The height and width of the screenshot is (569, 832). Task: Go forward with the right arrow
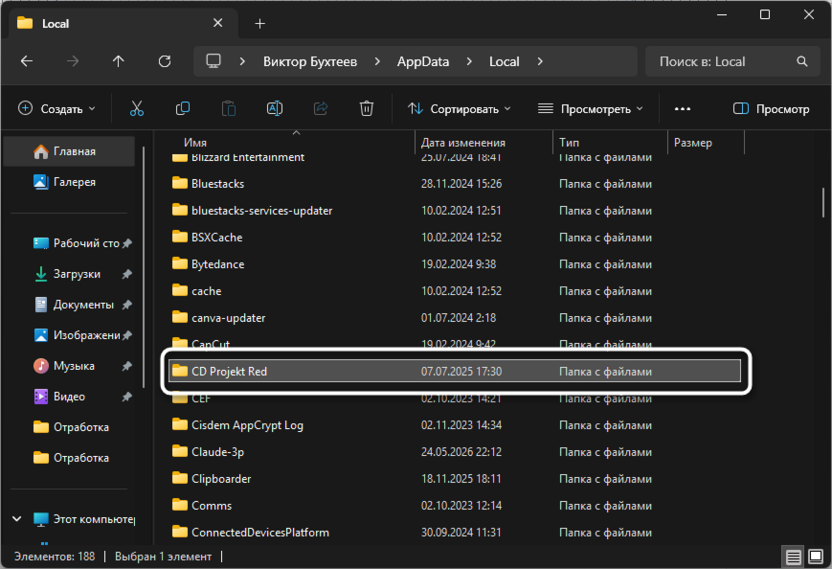pos(73,62)
